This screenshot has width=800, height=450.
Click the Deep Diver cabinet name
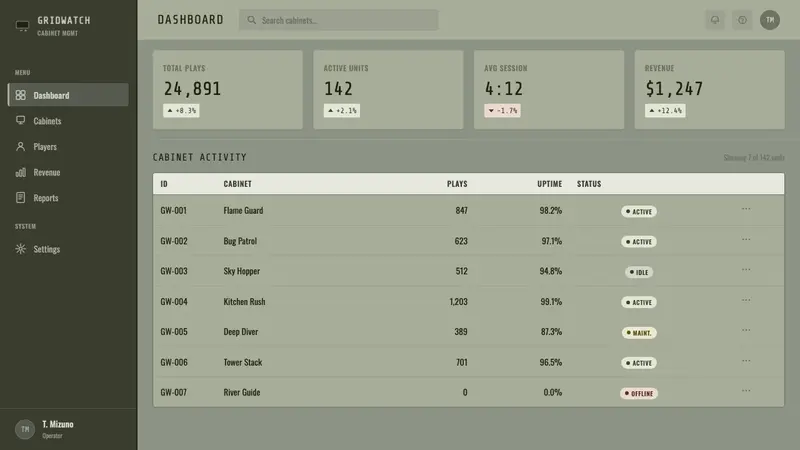pos(241,332)
